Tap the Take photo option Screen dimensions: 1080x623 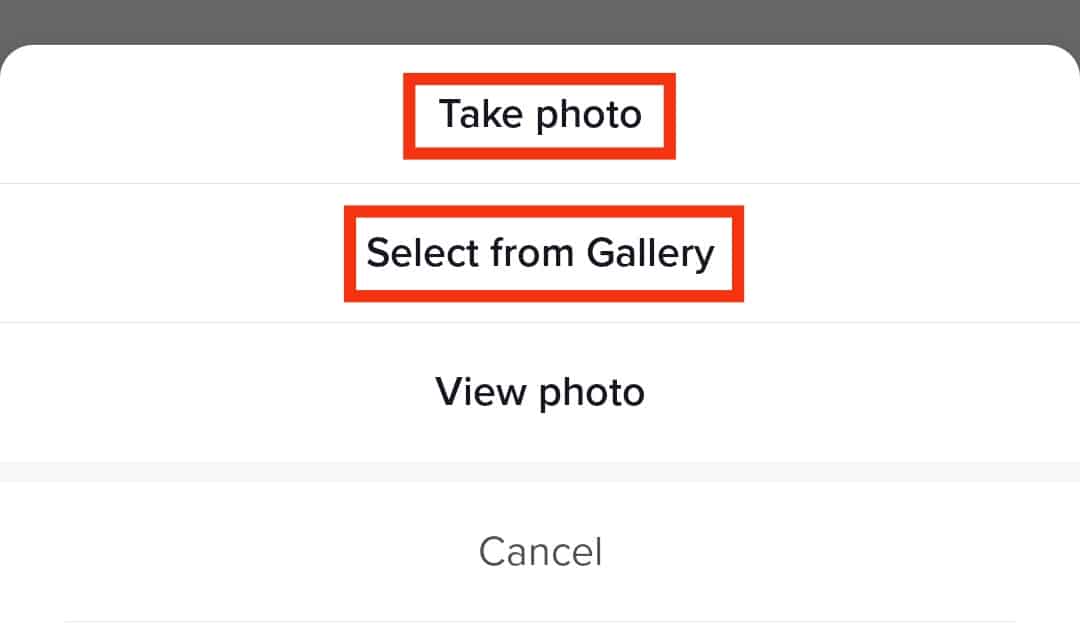coord(540,115)
